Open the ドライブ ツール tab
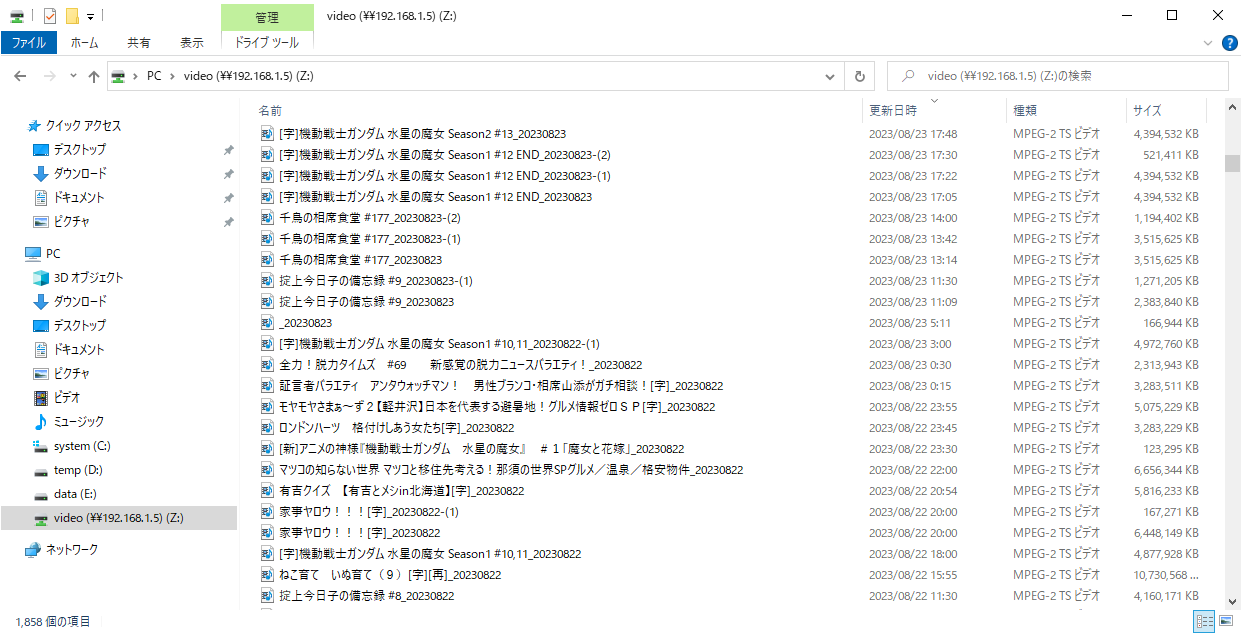Viewport: 1242px width, 634px height. (x=267, y=42)
